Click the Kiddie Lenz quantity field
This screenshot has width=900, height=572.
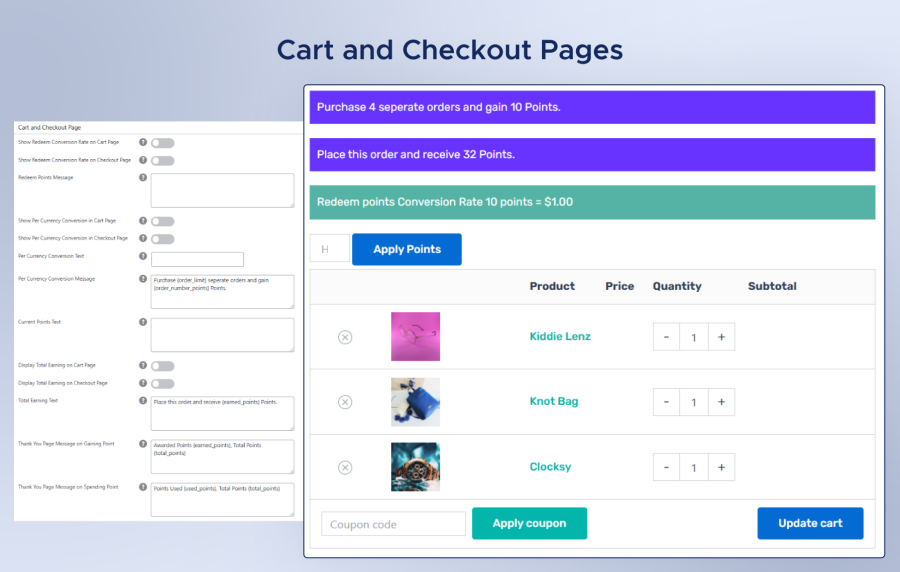[x=694, y=337]
